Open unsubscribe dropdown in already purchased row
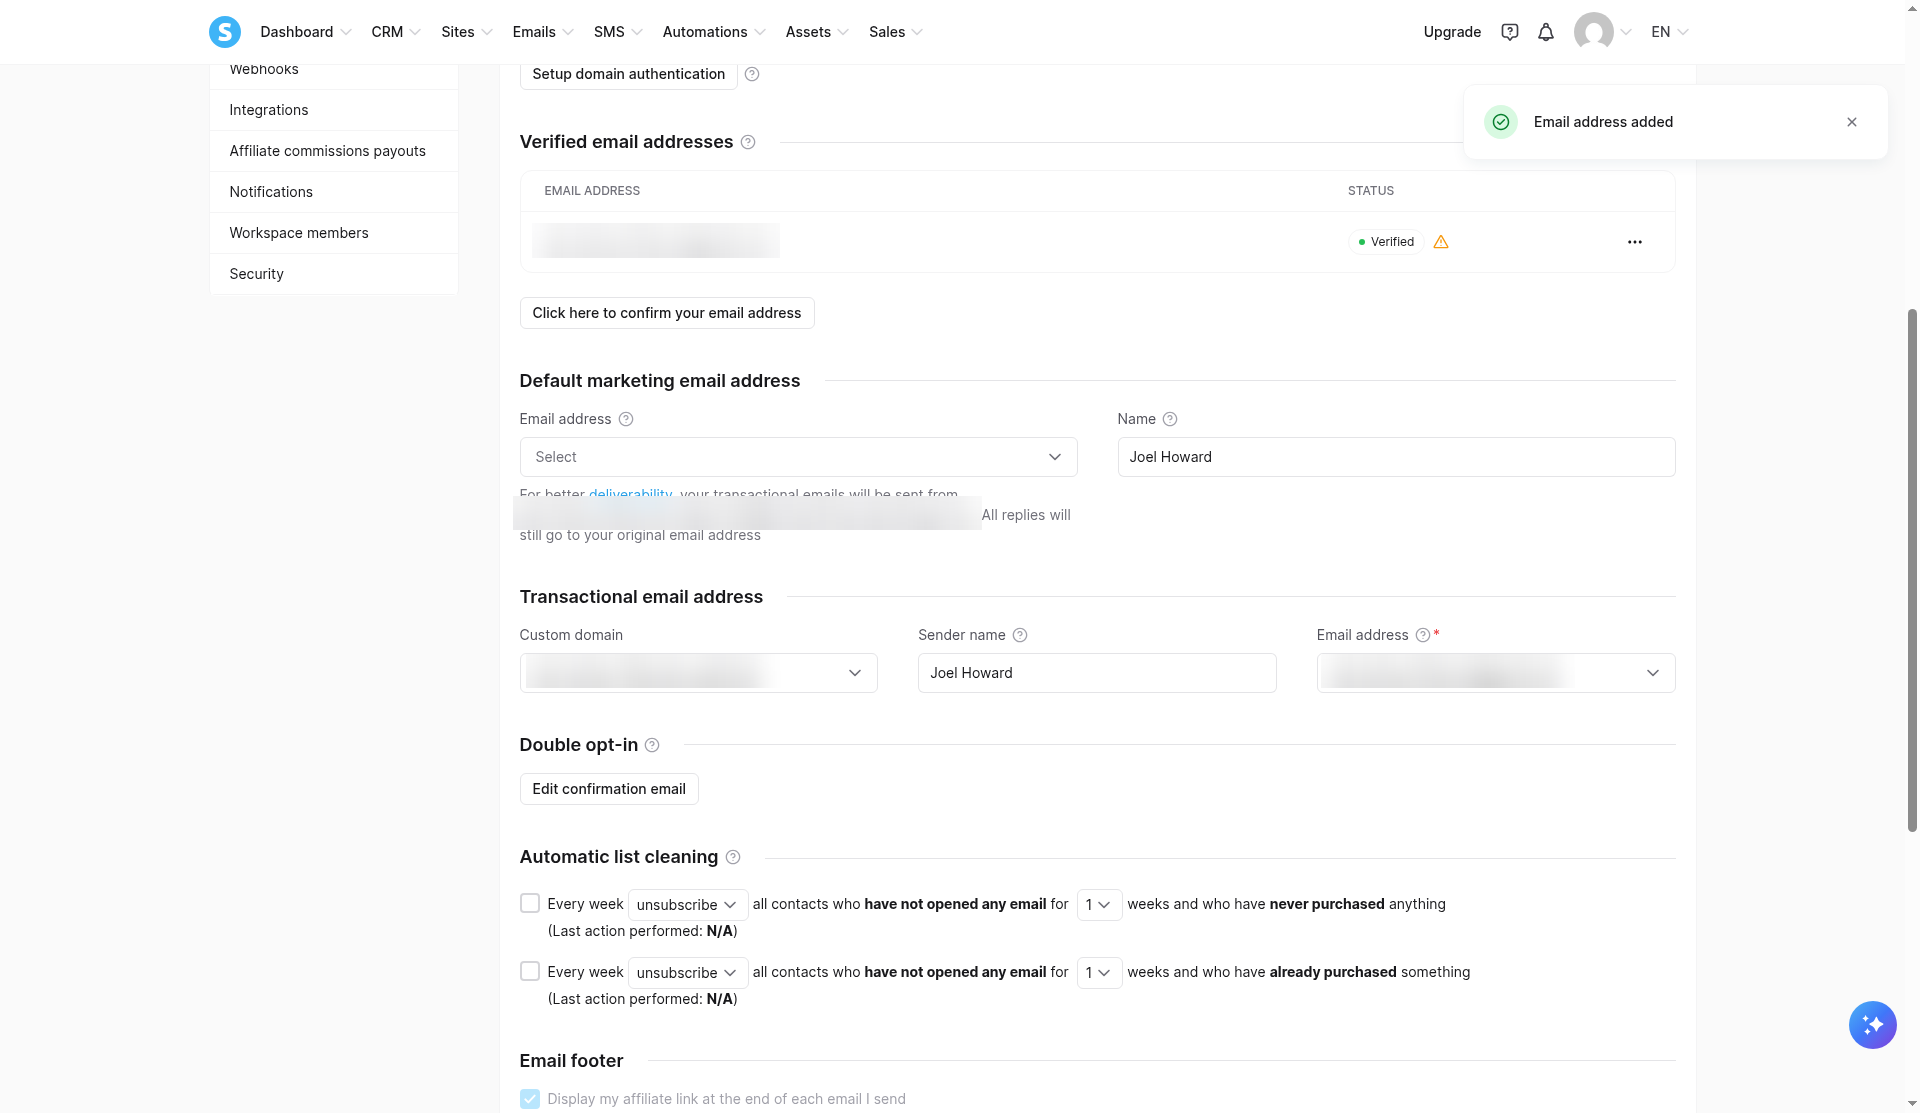 point(688,973)
